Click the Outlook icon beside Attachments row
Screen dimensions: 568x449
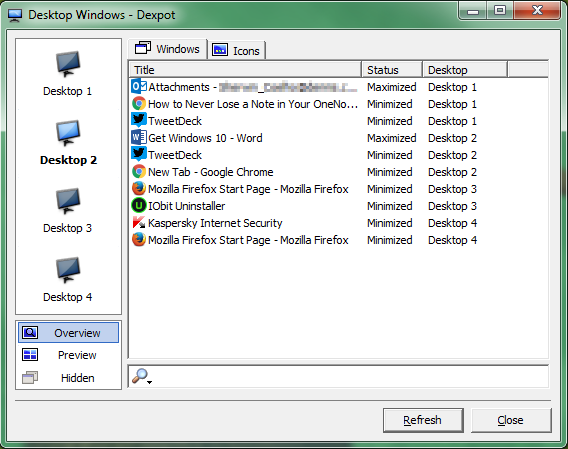click(139, 87)
